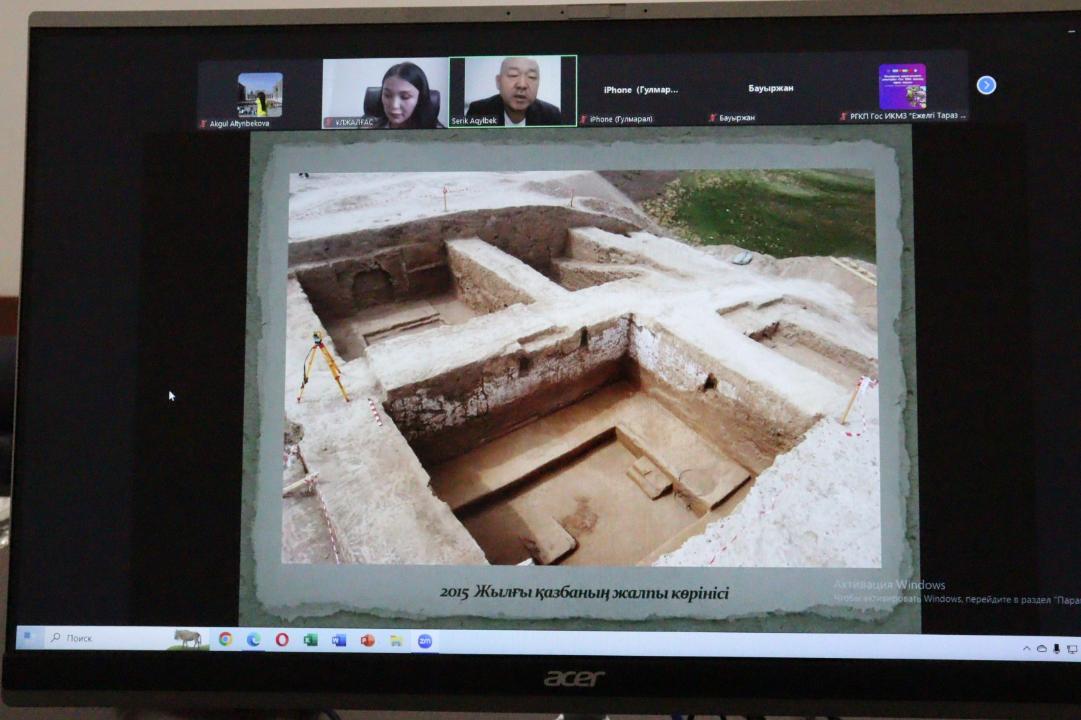Open Word from the taskbar
Screen dimensions: 1081x720
[x=339, y=641]
